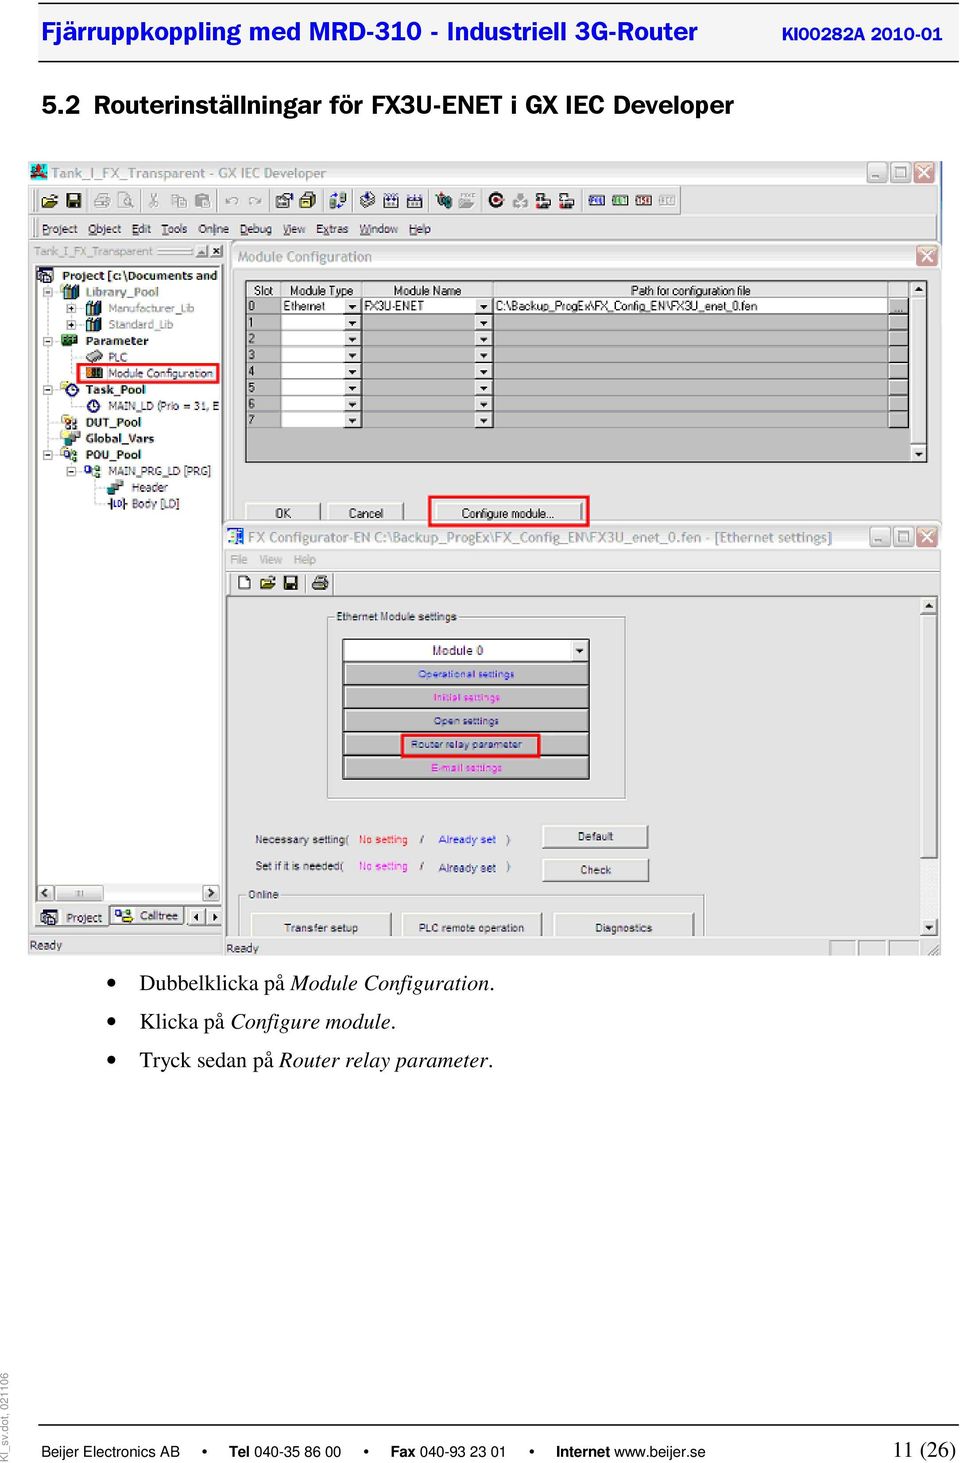Expand the Manufacturer_Lib tree node
Screen dimensions: 960x1463
[x=70, y=308]
